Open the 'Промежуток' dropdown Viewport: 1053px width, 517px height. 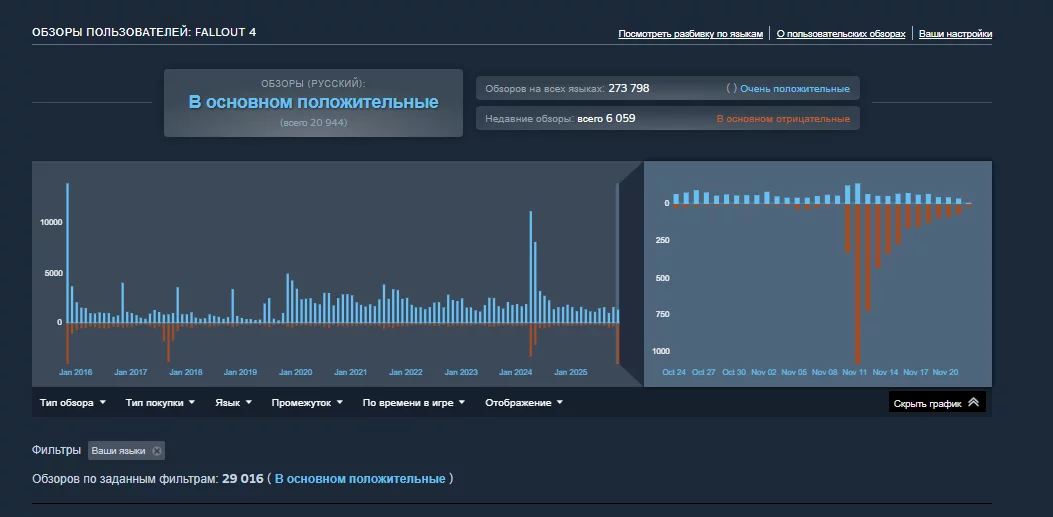[x=307, y=403]
